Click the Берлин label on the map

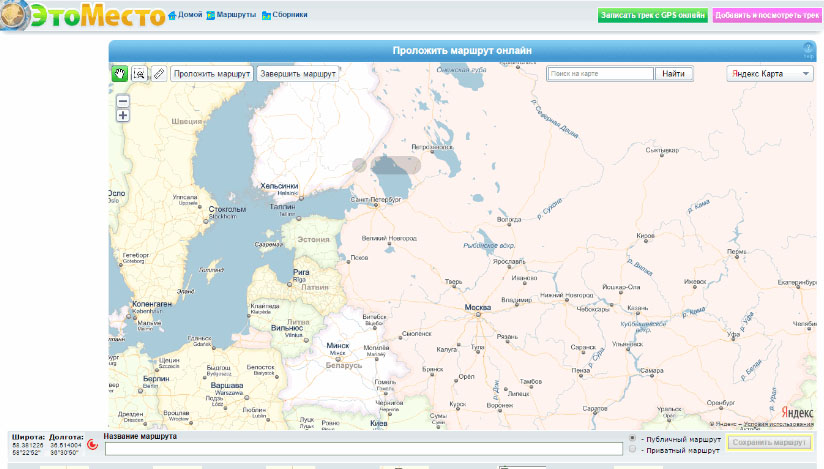[156, 379]
